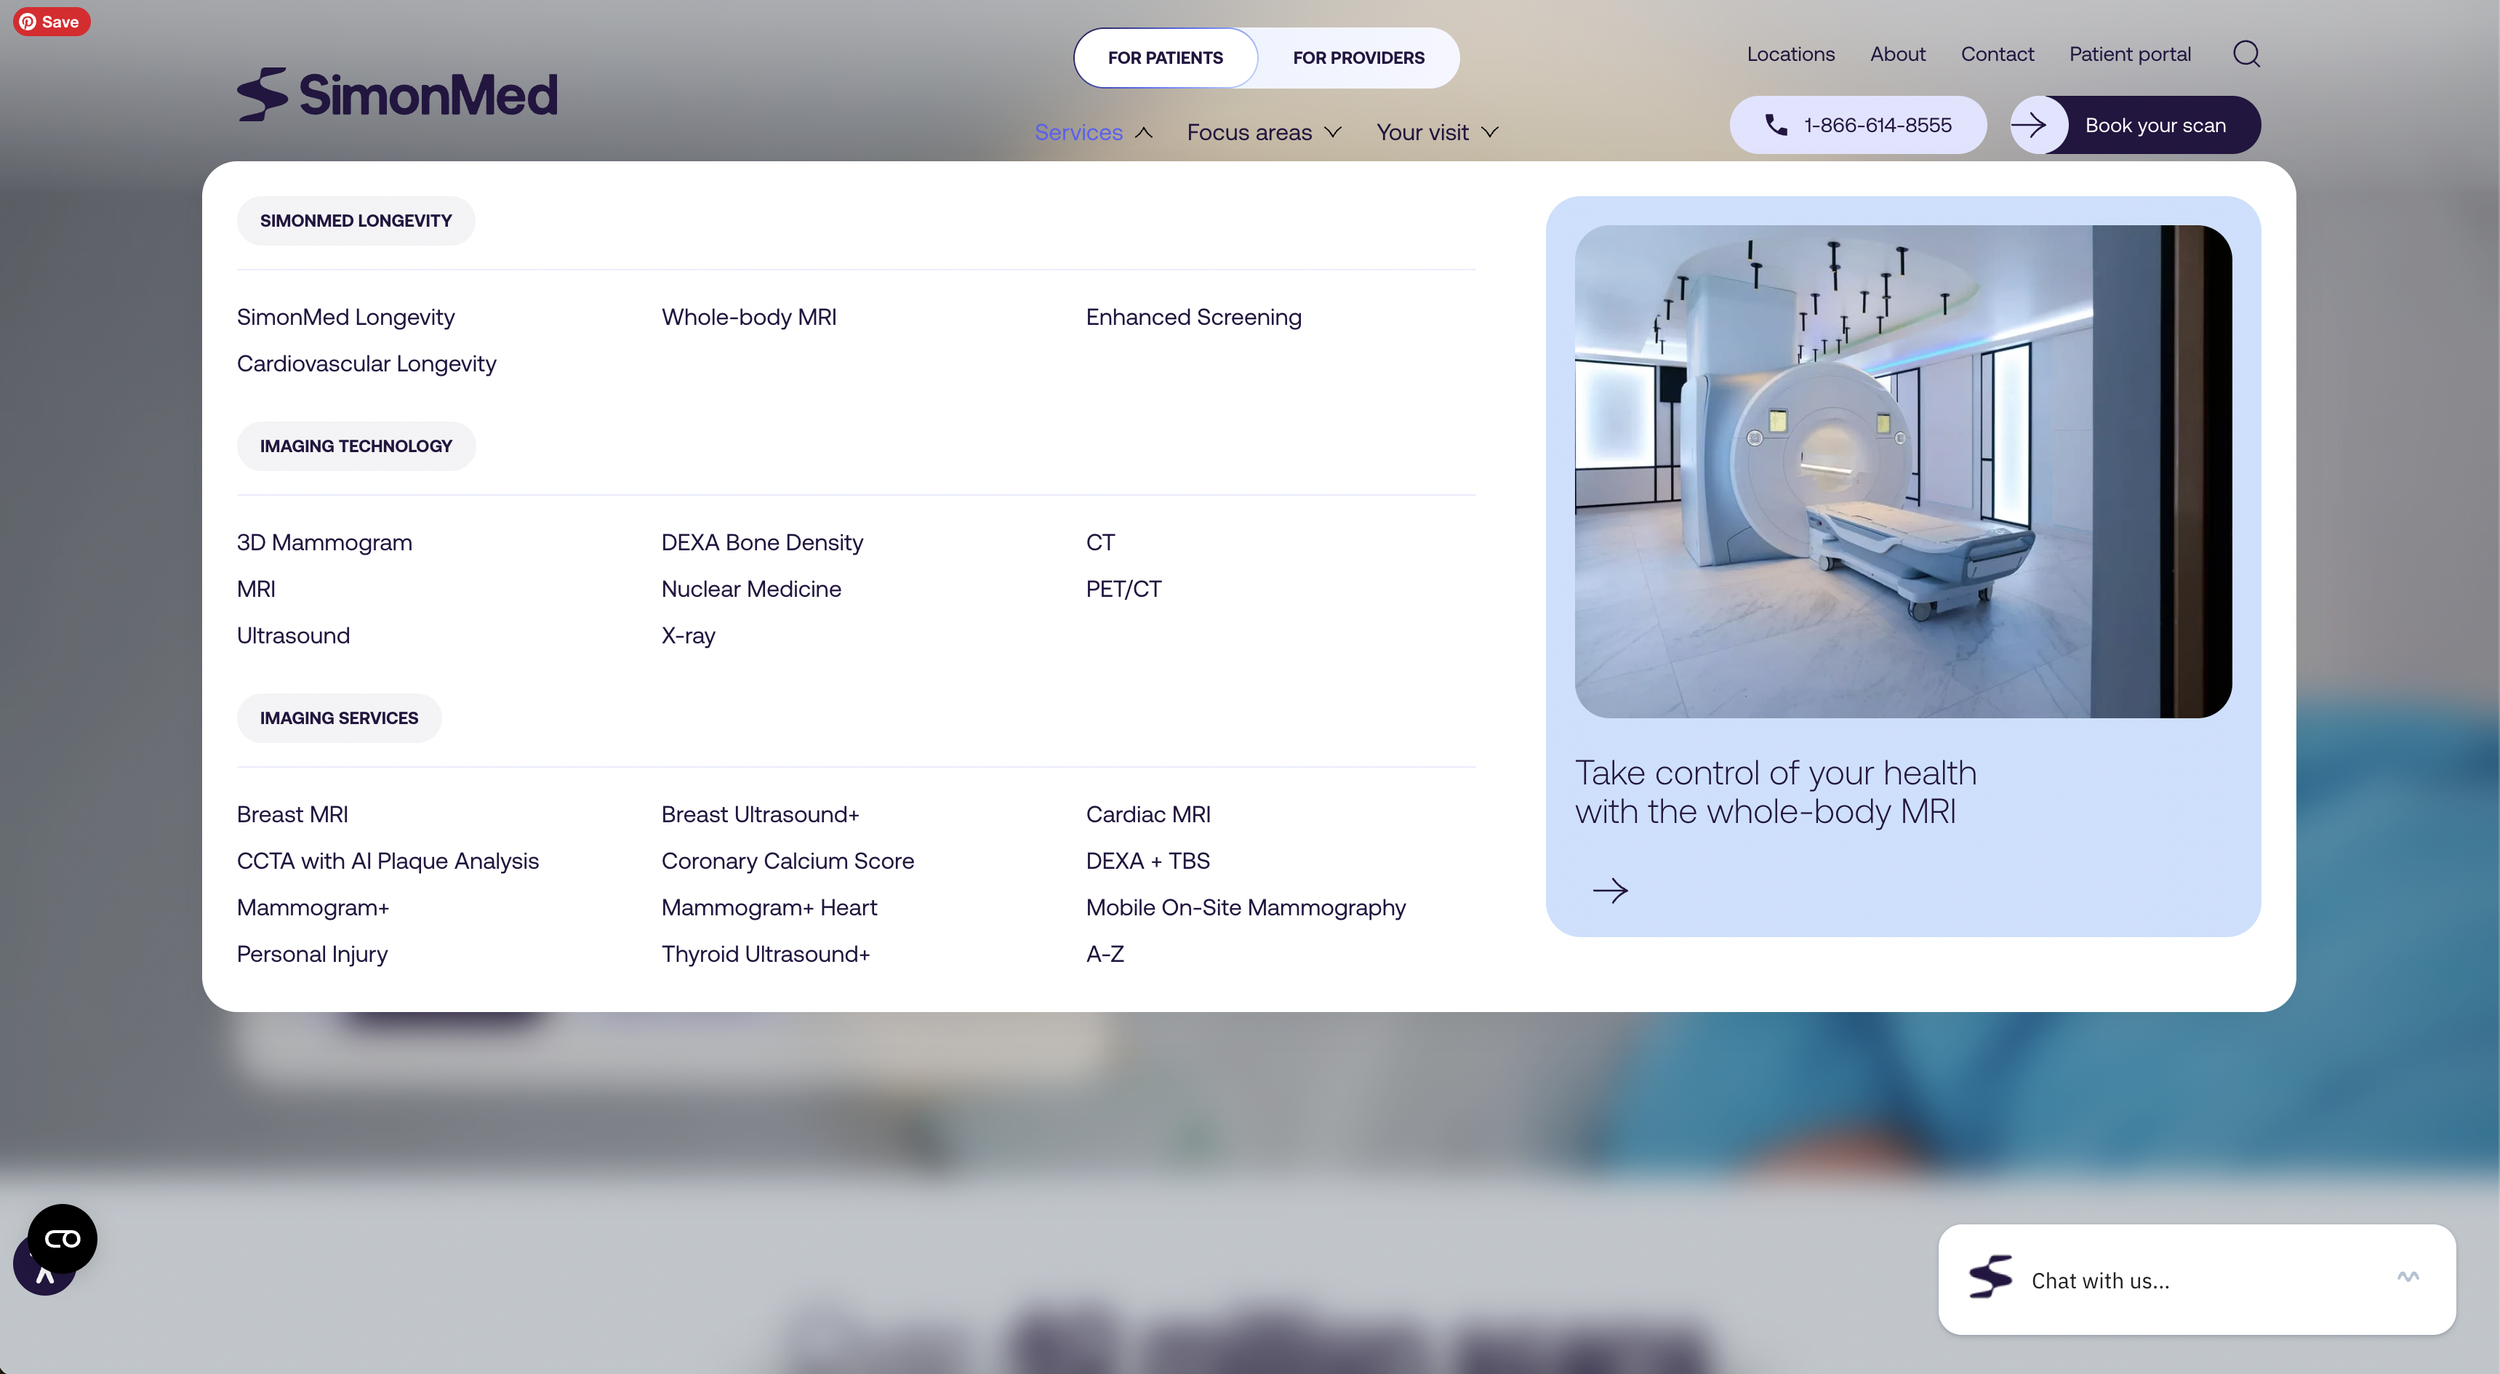Go to the About page
2500x1374 pixels.
pos(1897,54)
